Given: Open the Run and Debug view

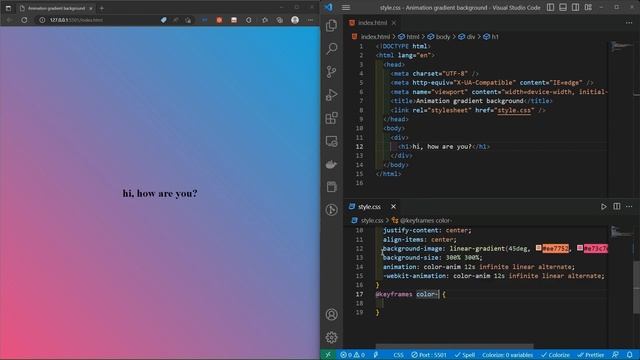Looking at the screenshot, I should click(x=331, y=95).
